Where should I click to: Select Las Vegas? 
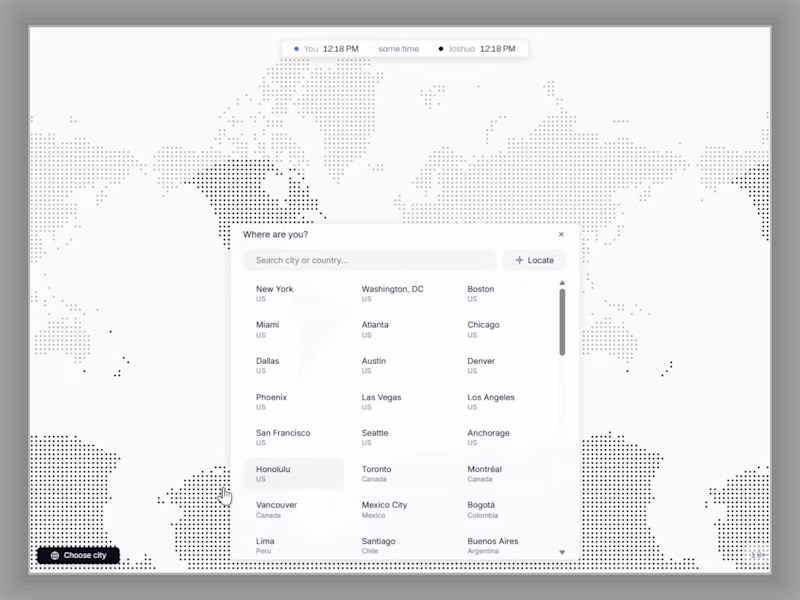point(399,402)
